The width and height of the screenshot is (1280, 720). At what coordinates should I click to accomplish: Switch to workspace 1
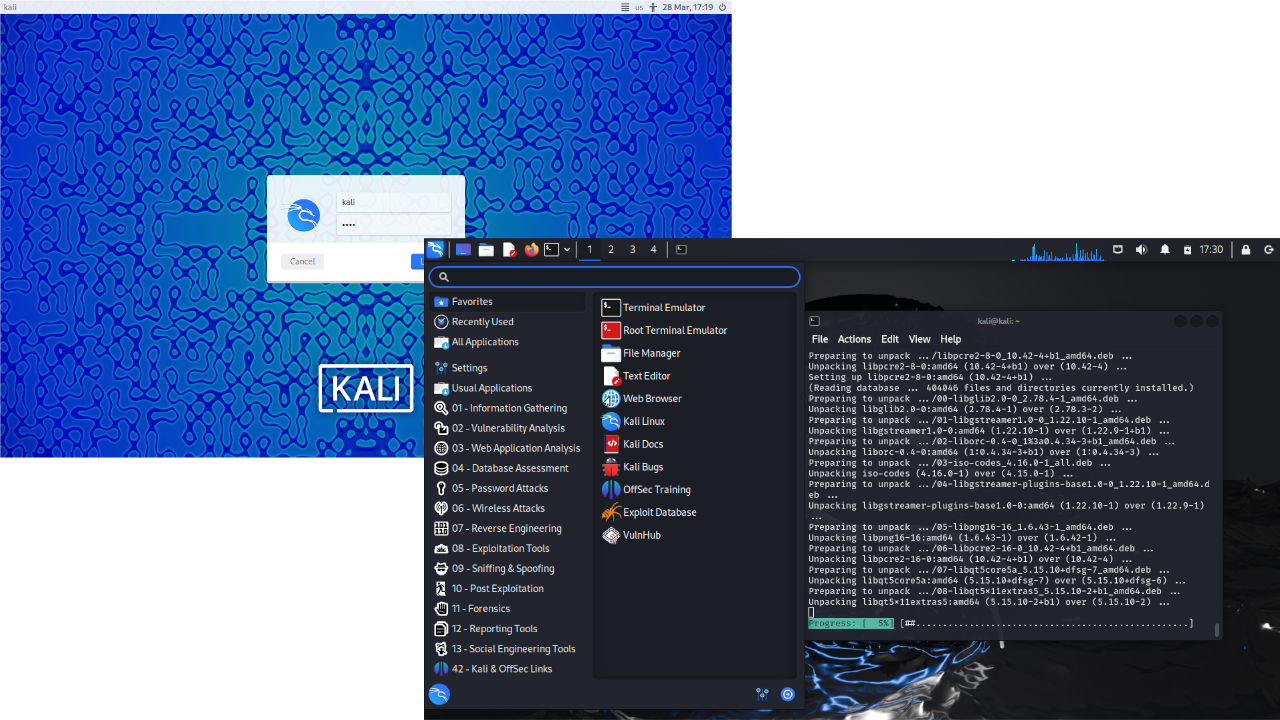[590, 249]
